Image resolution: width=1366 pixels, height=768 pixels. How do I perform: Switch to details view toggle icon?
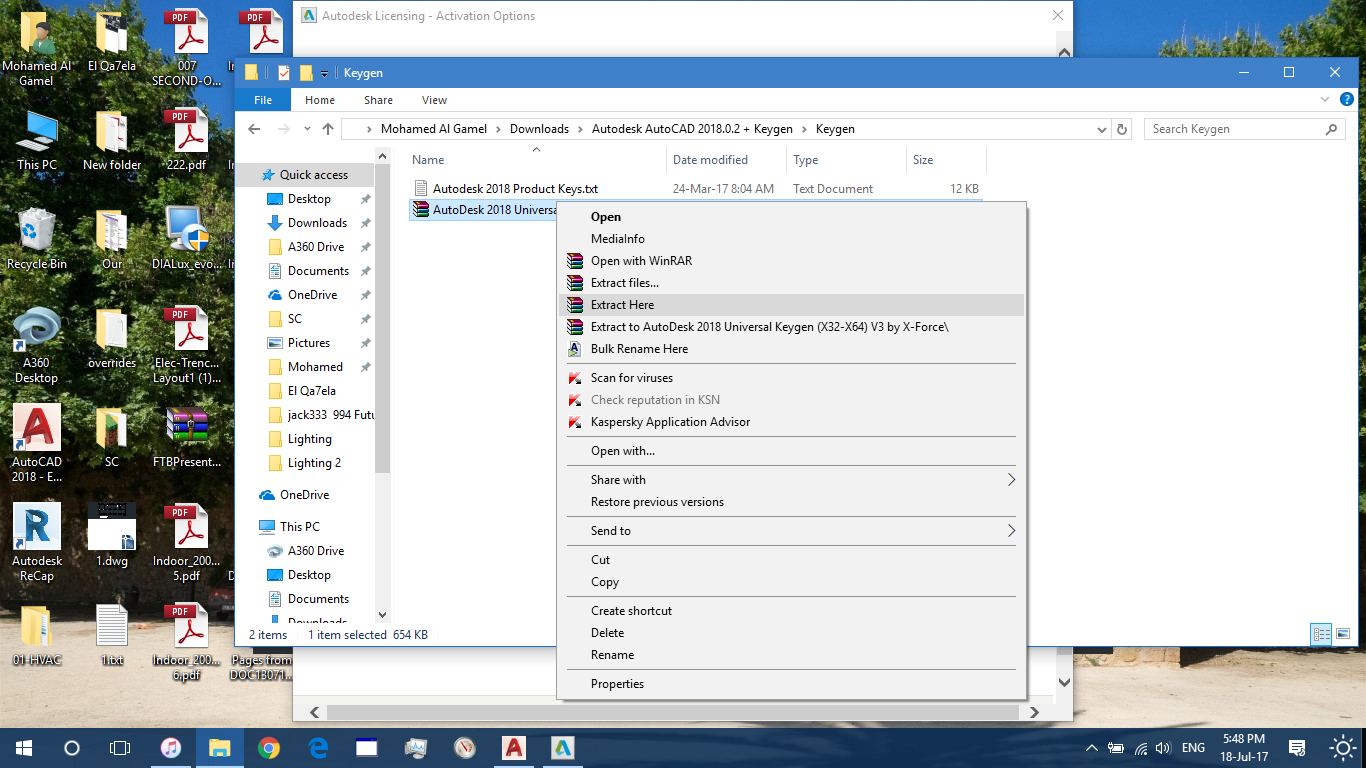[1321, 634]
